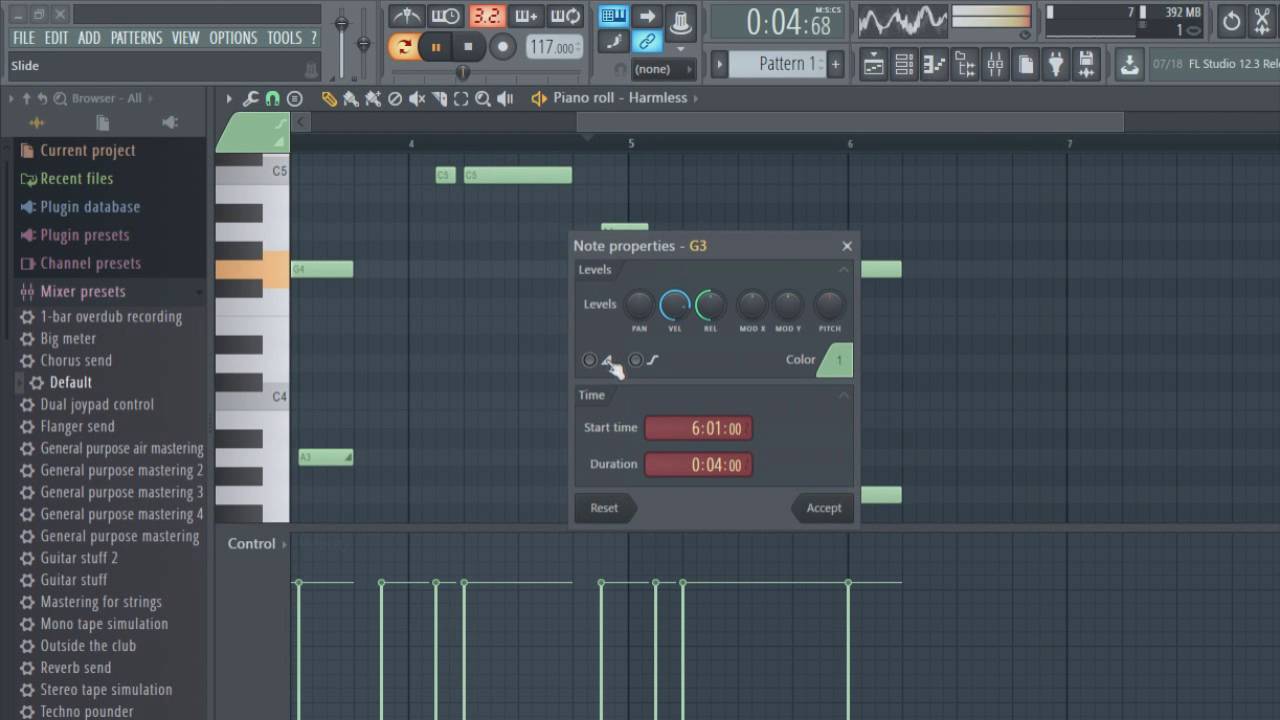Enable the Slide note radio option
The image size is (1280, 720).
pos(589,360)
